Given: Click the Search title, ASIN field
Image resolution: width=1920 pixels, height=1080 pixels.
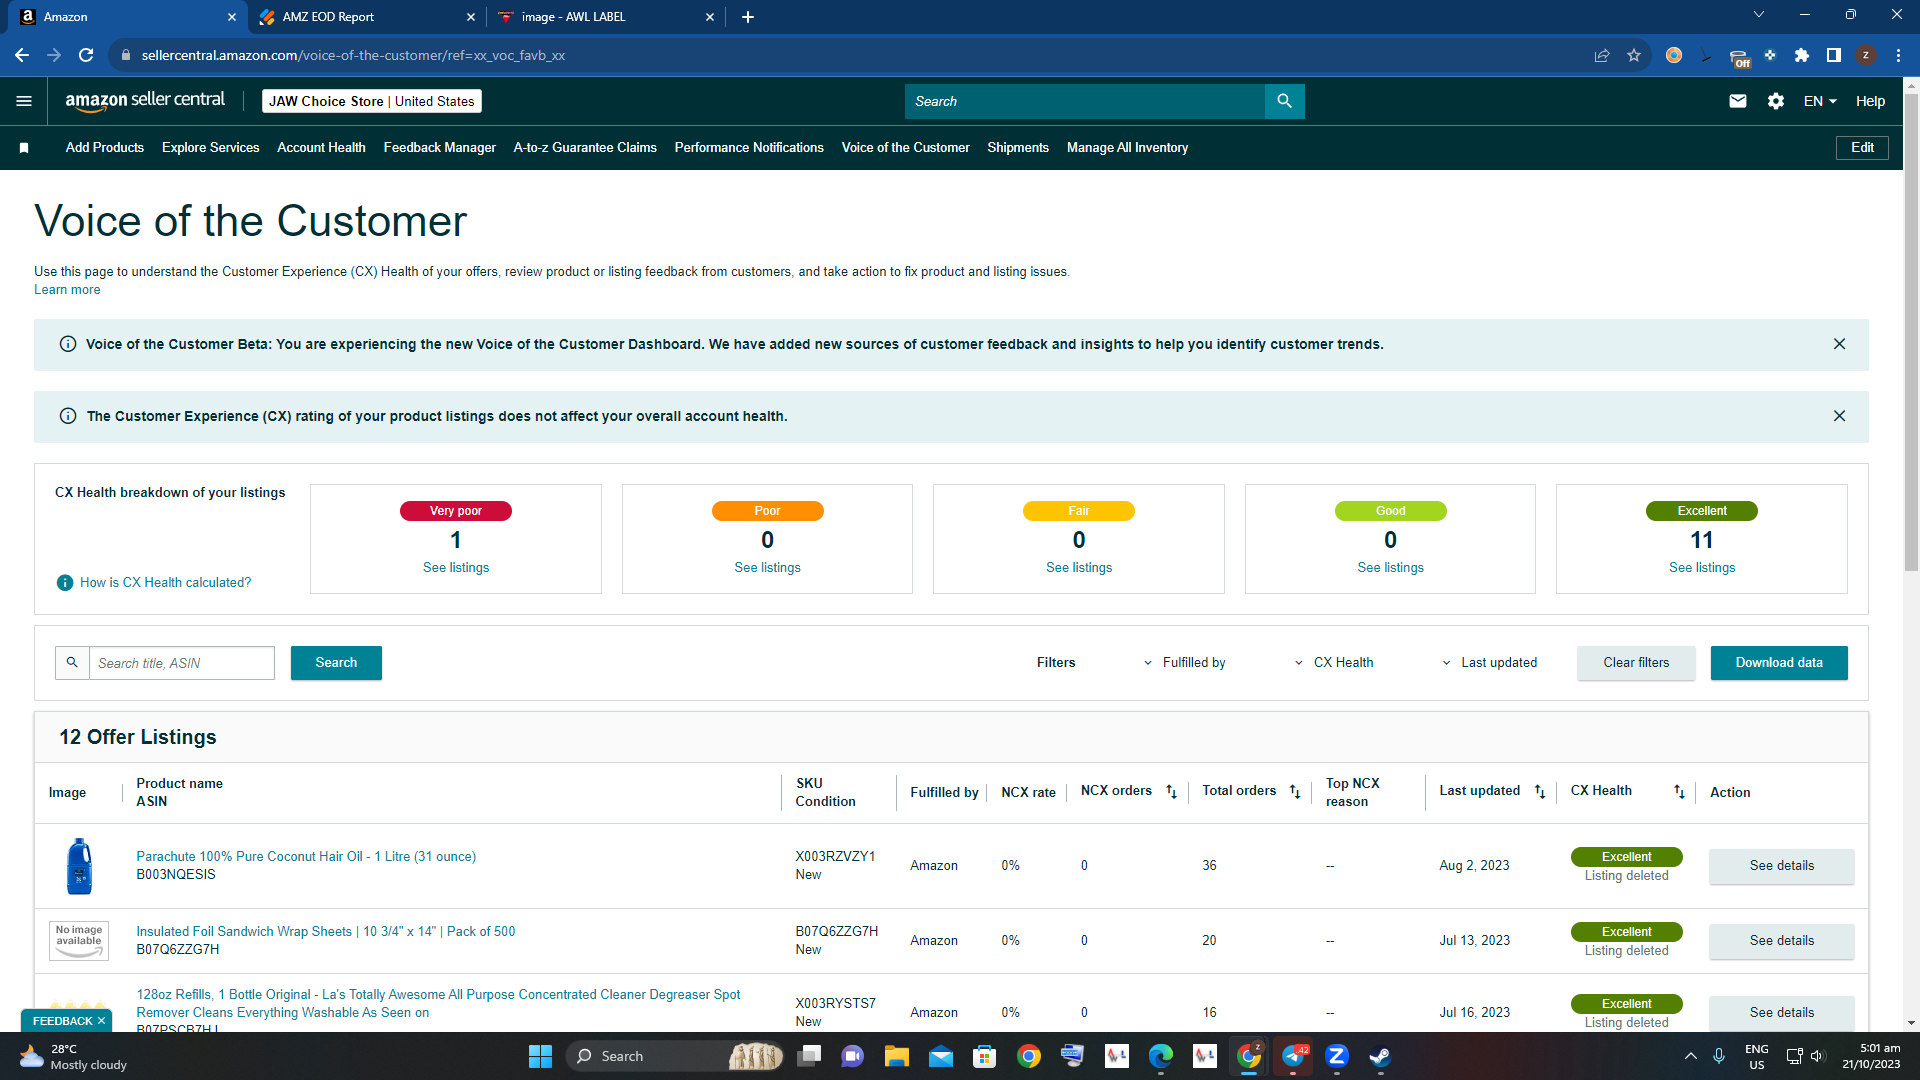Looking at the screenshot, I should 181,663.
